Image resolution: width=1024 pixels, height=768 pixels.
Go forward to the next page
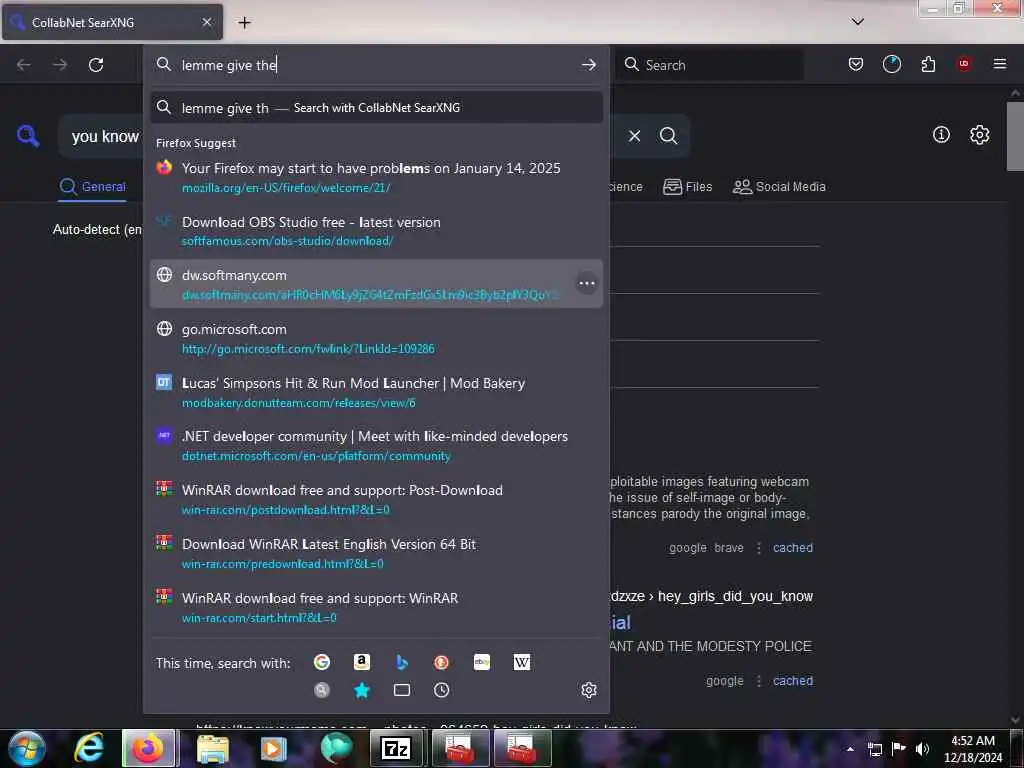point(60,65)
